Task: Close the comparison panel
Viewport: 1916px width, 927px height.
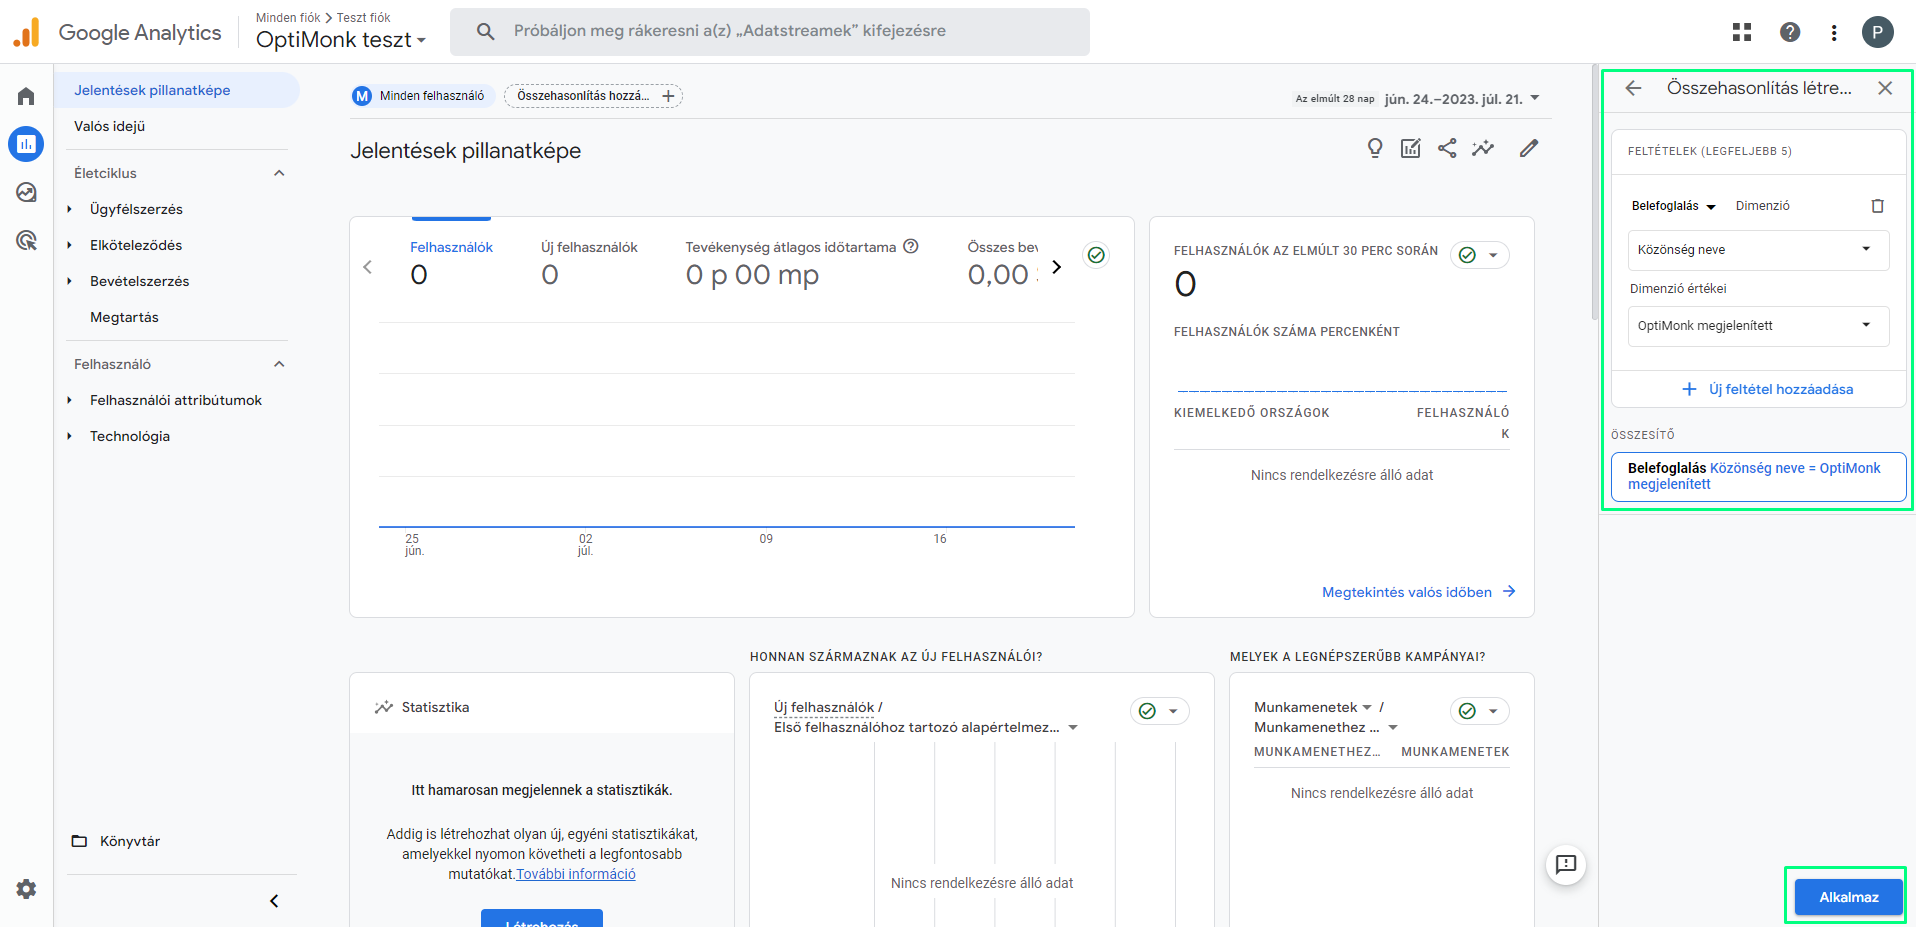Action: coord(1885,88)
